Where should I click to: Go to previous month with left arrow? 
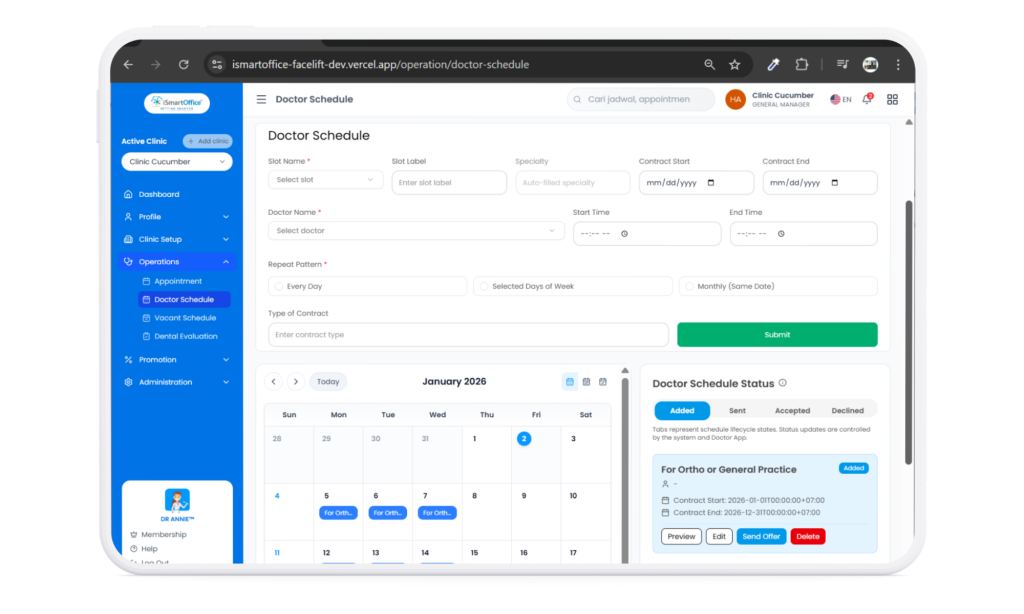pyautogui.click(x=273, y=381)
